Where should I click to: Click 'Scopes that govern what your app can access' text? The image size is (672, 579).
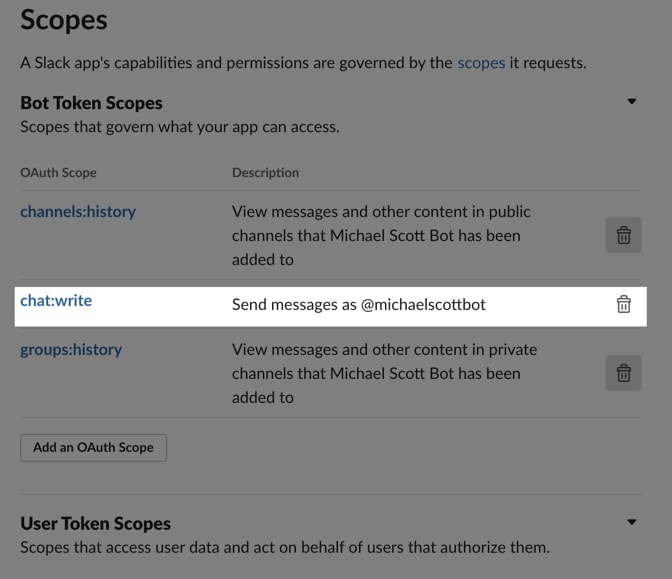(180, 127)
